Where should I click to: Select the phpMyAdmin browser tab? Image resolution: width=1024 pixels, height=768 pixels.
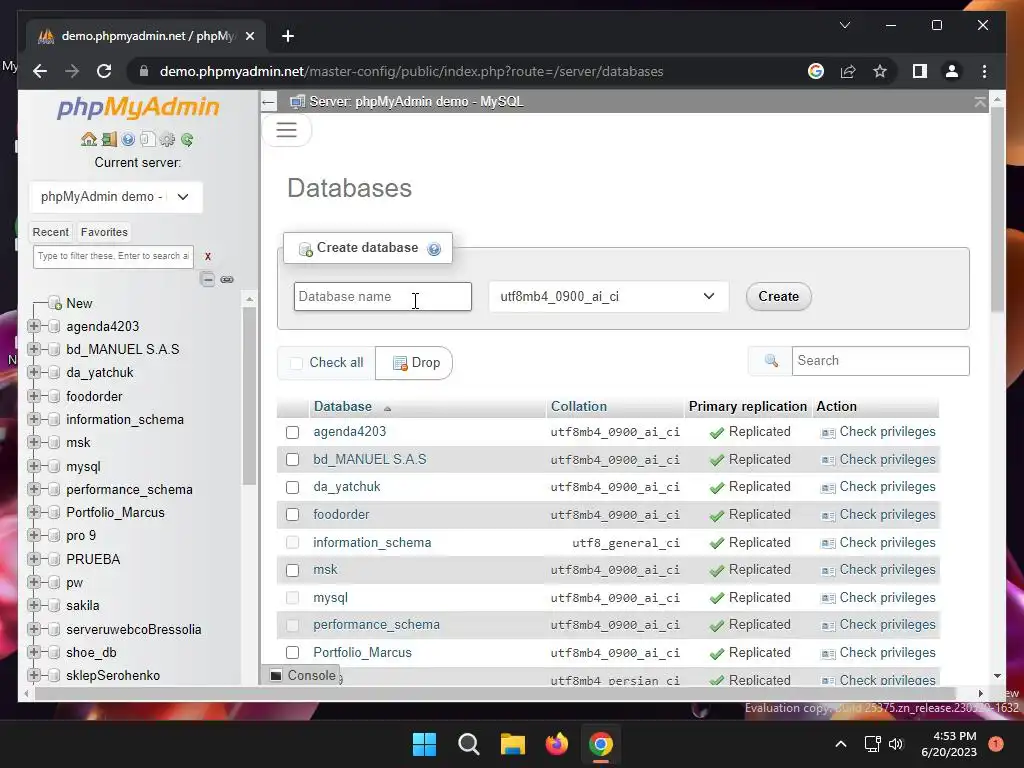tap(146, 36)
